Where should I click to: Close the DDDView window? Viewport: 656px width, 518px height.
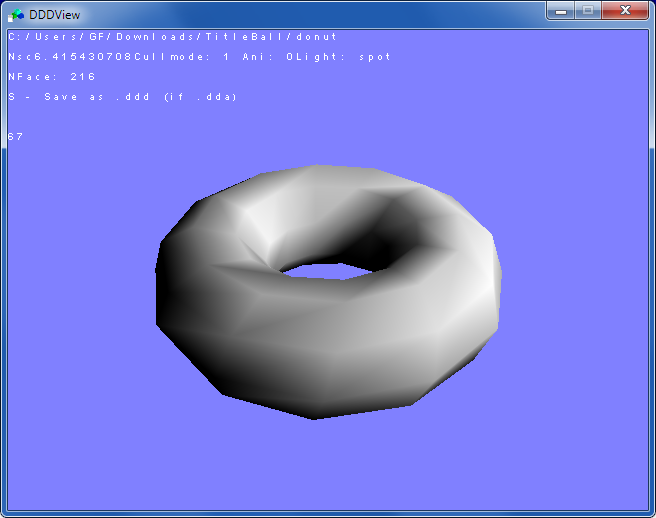[625, 10]
